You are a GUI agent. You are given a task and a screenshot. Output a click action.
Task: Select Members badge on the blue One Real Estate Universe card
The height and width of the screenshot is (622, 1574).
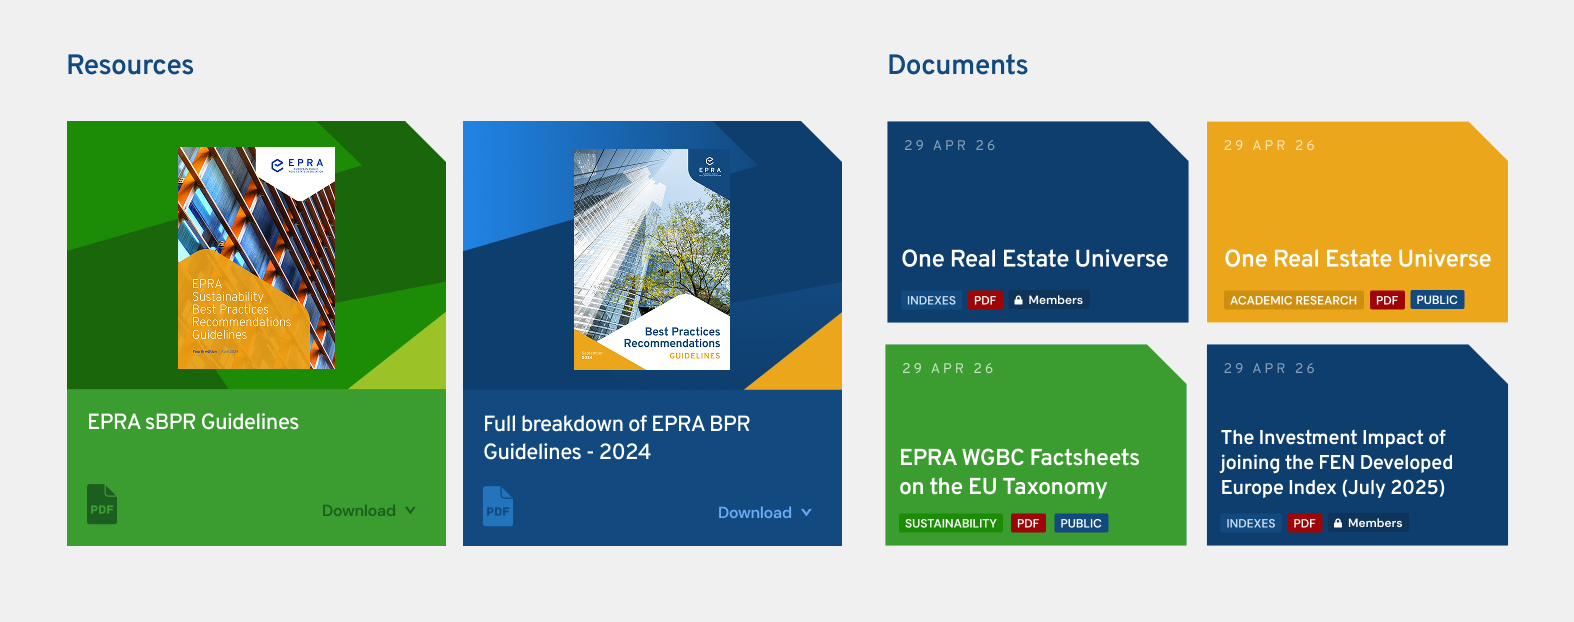(x=1048, y=300)
